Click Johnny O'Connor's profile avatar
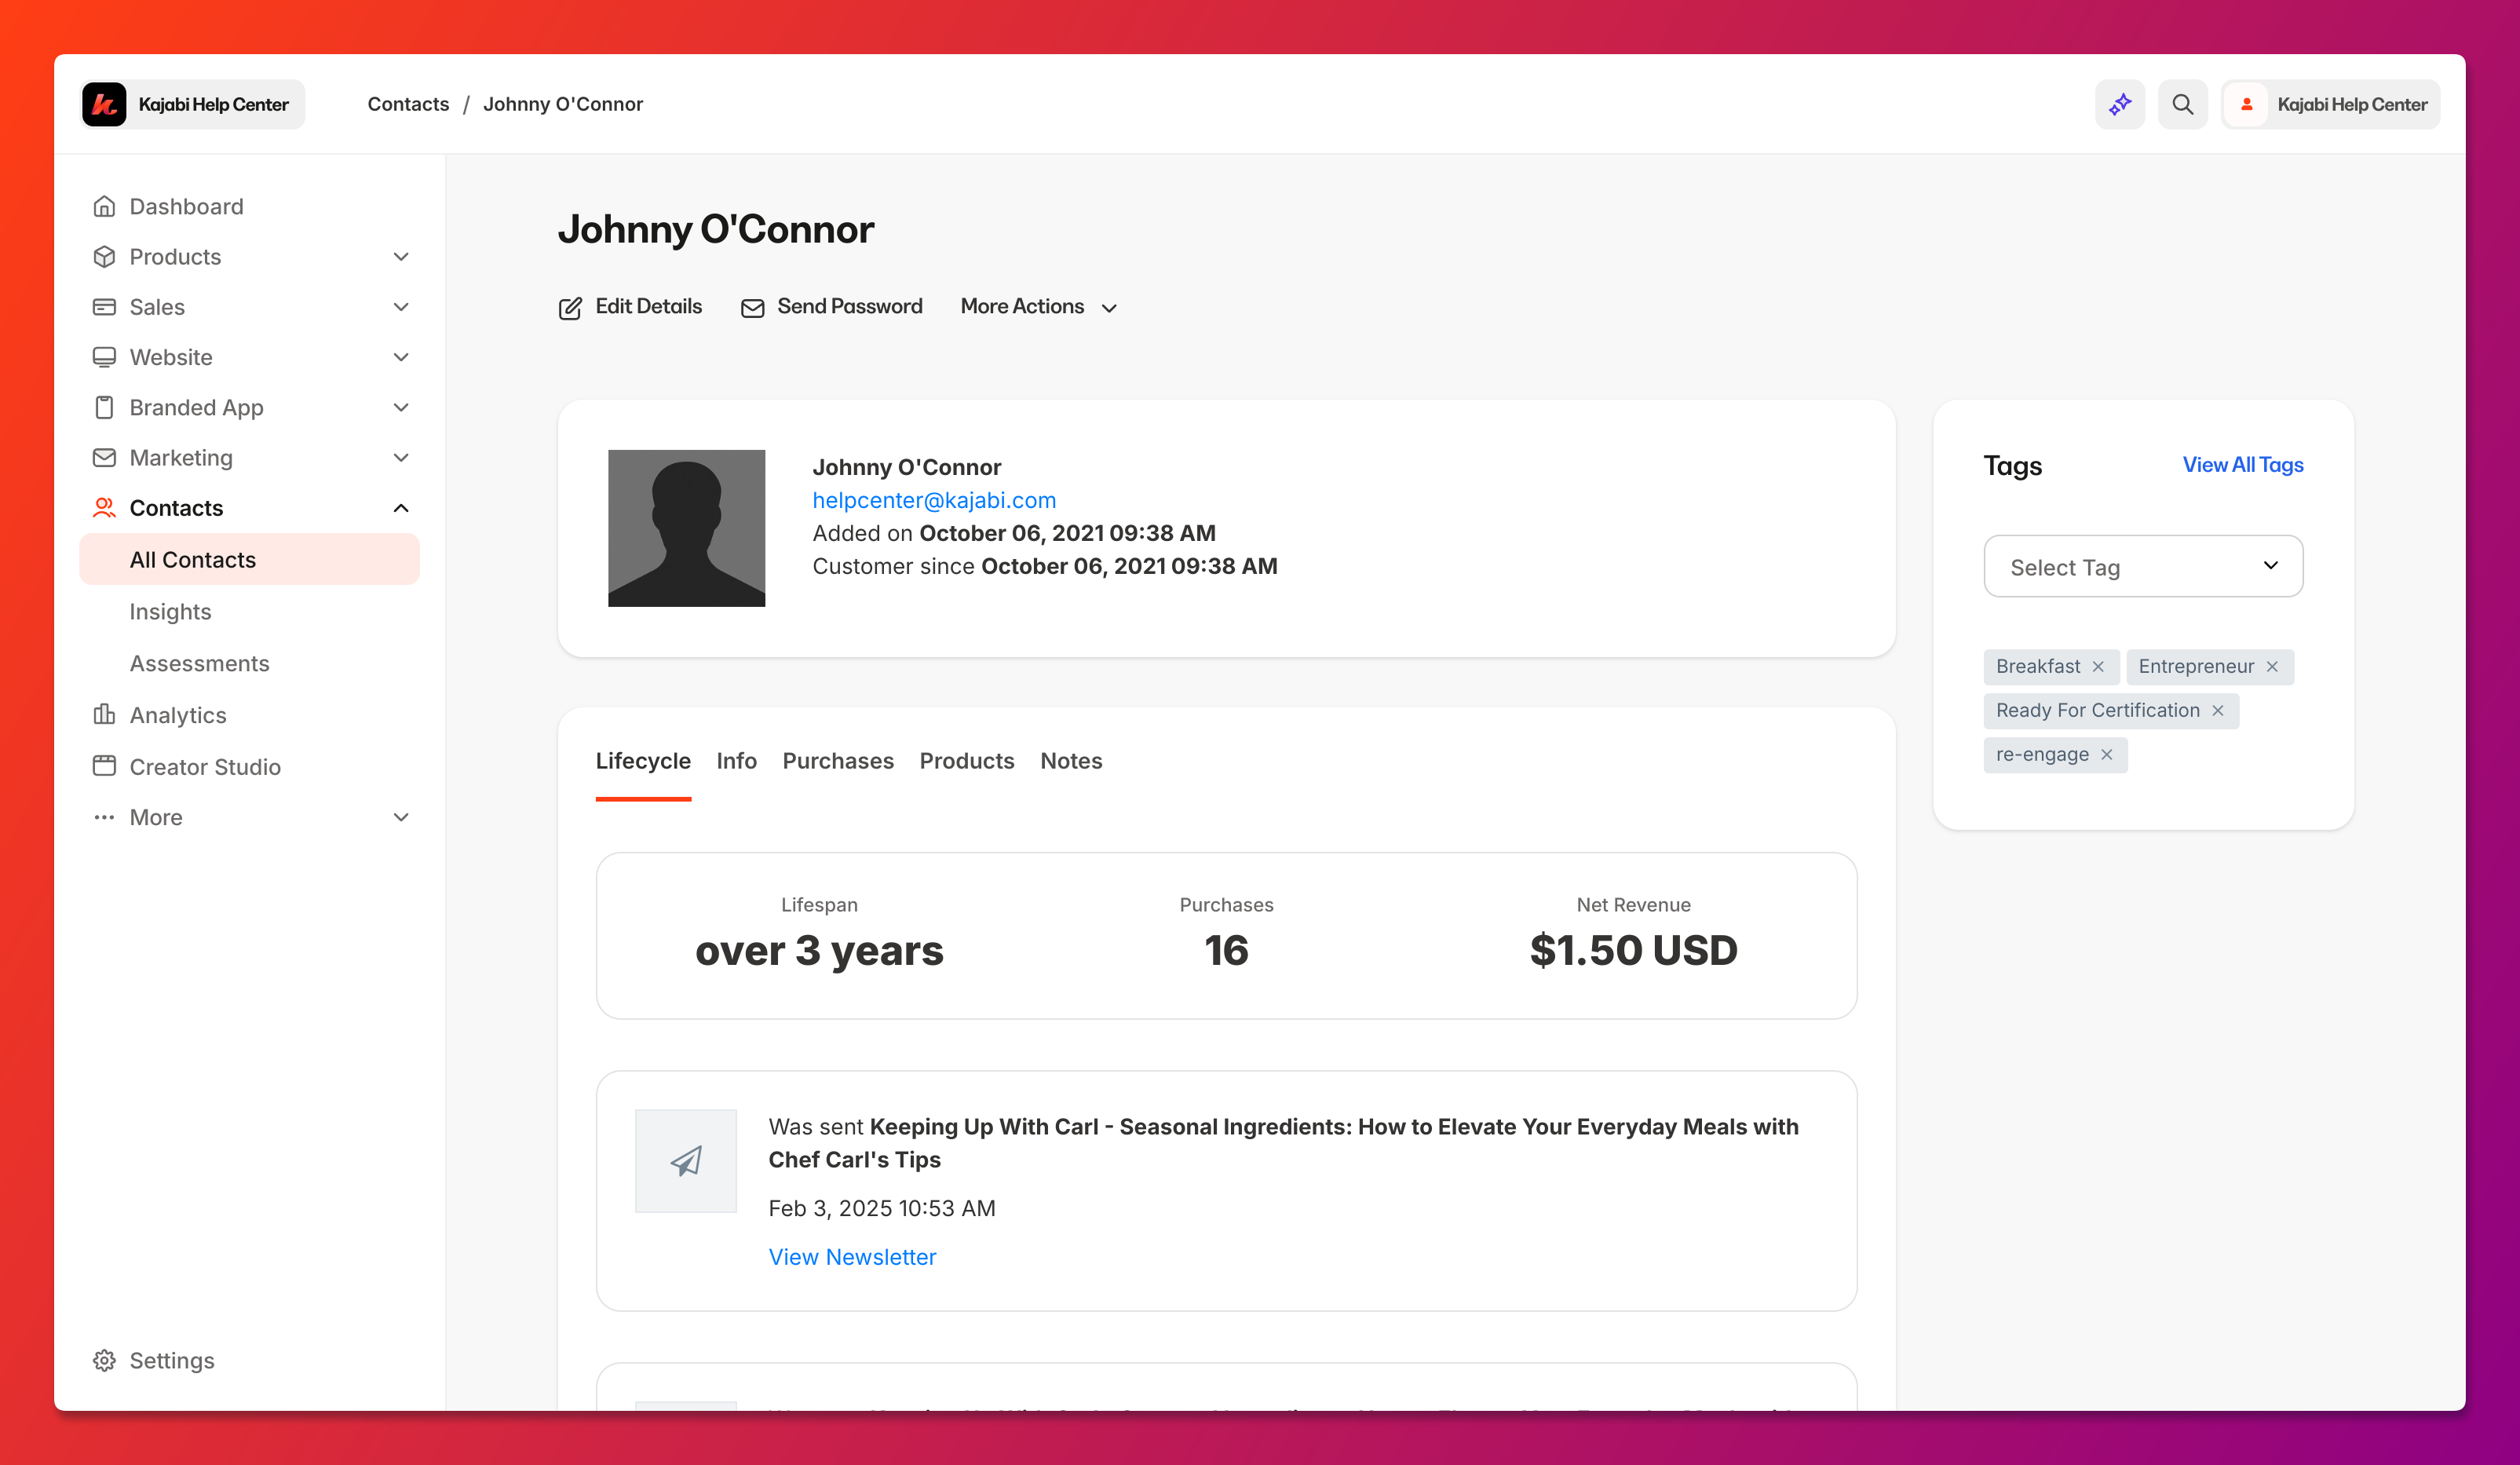 (x=686, y=528)
